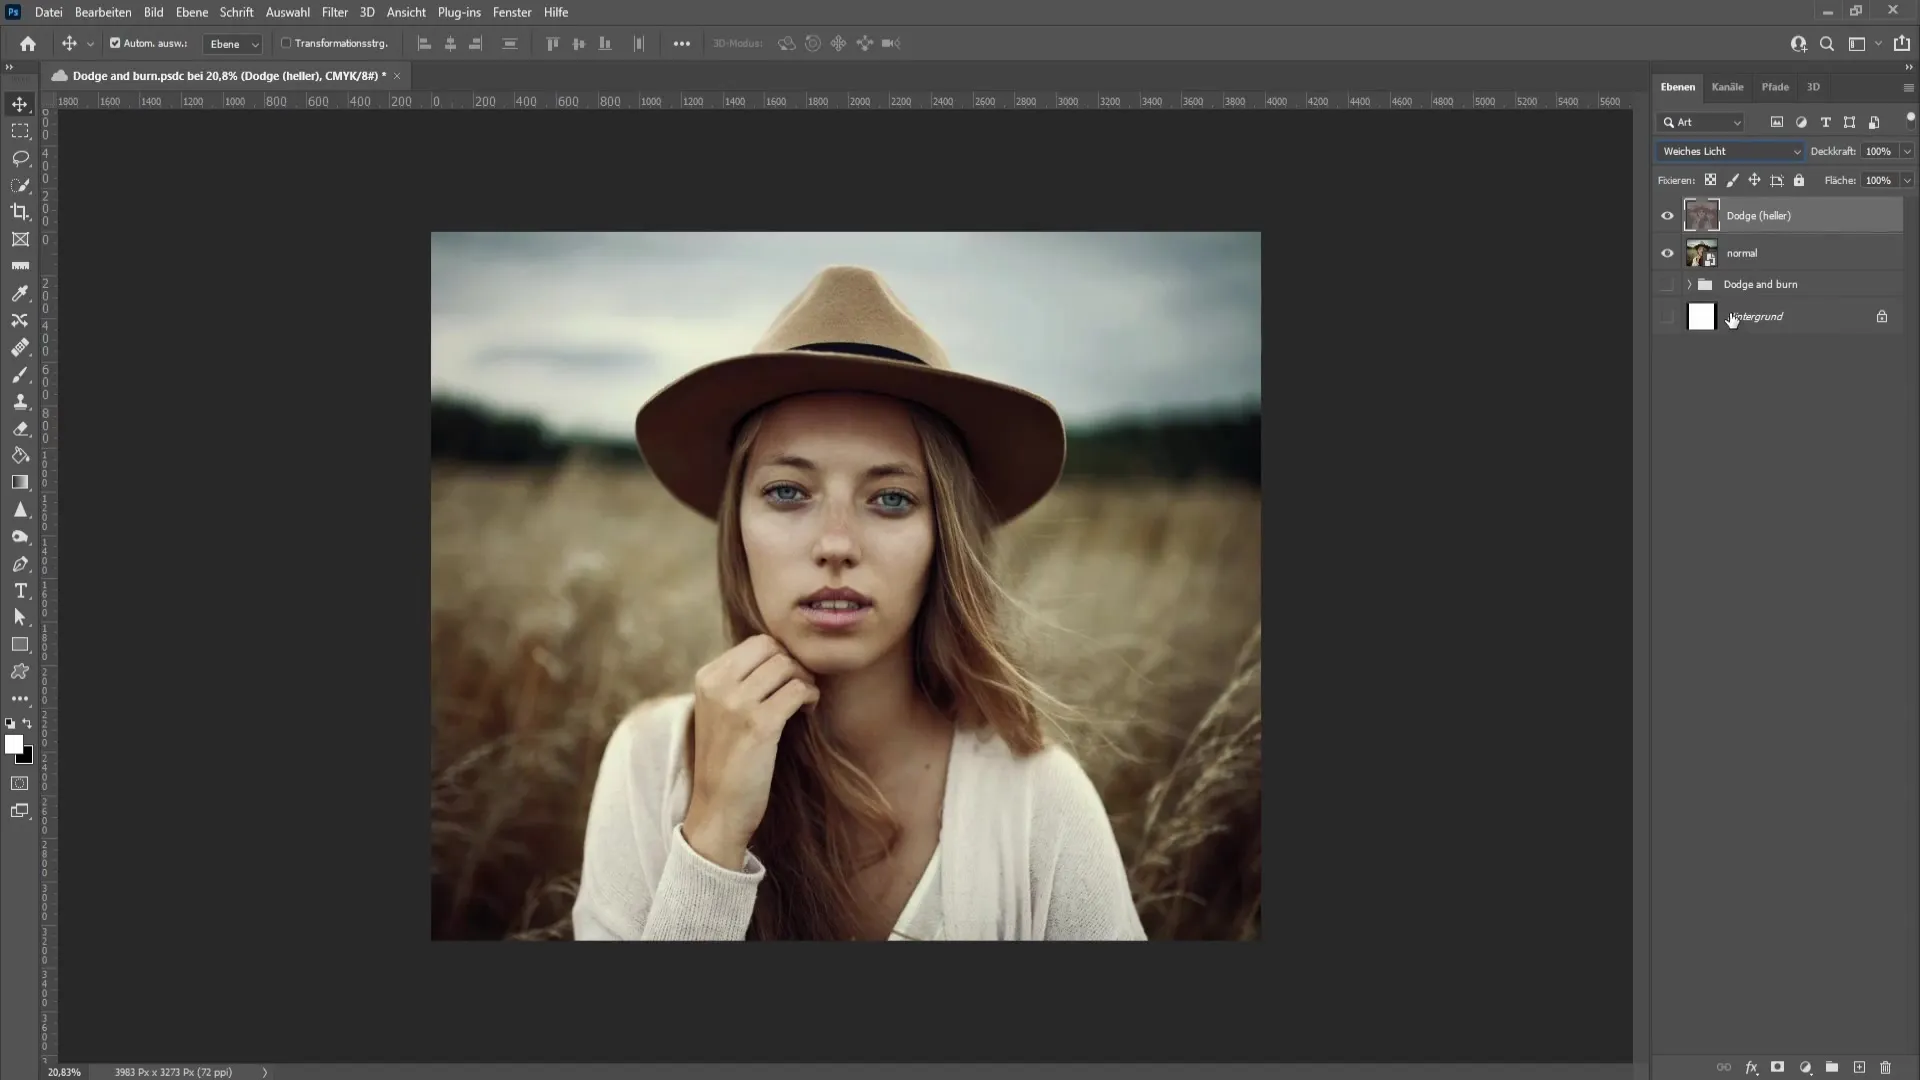Select the Move tool
The width and height of the screenshot is (1920, 1080).
(20, 103)
